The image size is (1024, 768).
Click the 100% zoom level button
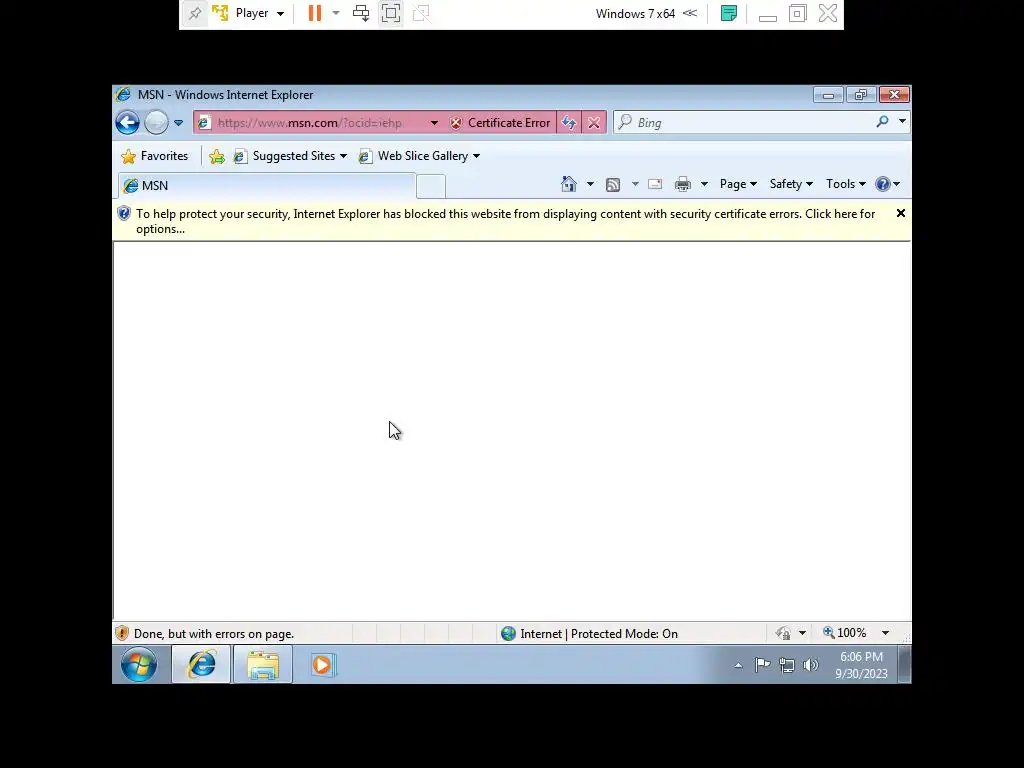click(x=844, y=633)
